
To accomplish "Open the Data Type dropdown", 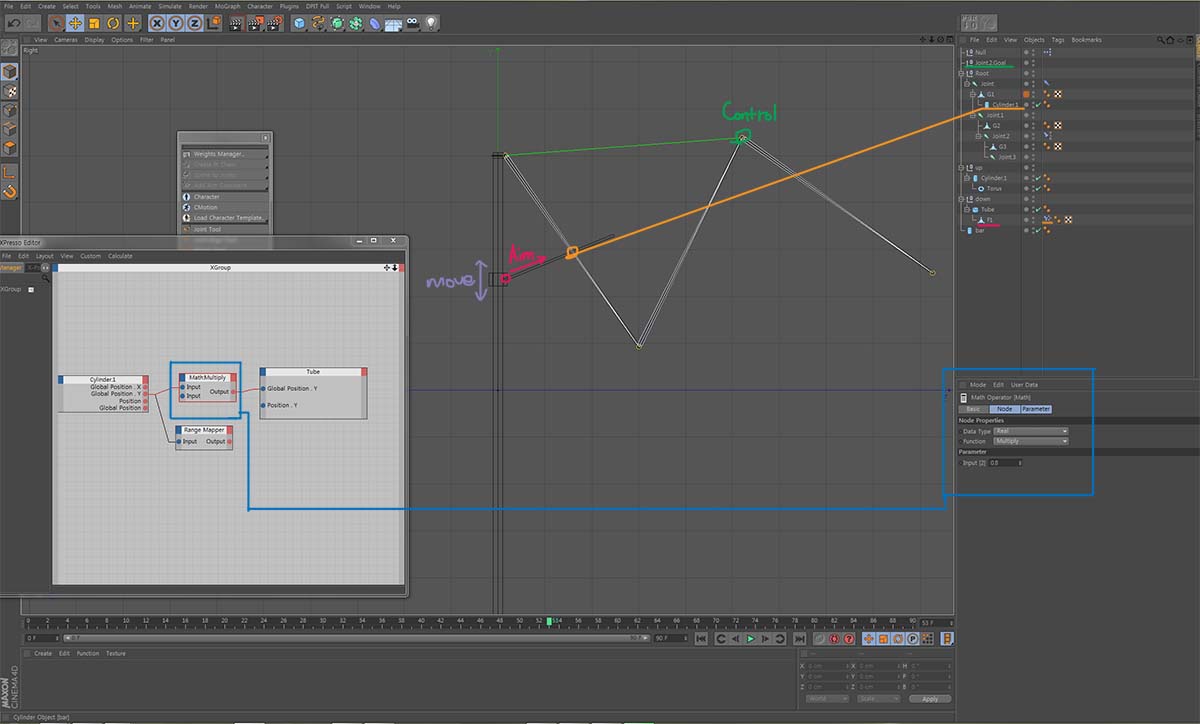I will 1031,431.
